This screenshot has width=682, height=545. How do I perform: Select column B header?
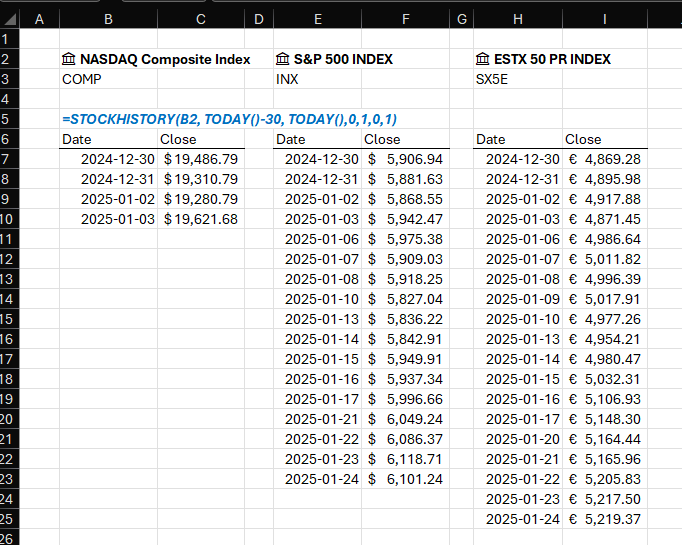pyautogui.click(x=108, y=19)
